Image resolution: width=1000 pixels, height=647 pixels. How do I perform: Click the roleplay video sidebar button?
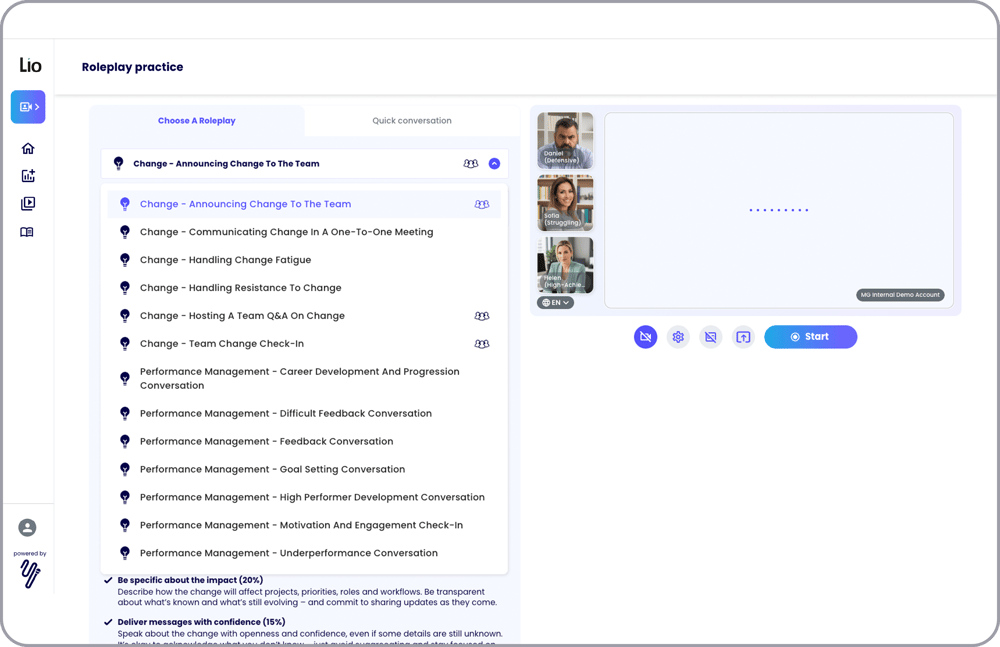click(28, 107)
